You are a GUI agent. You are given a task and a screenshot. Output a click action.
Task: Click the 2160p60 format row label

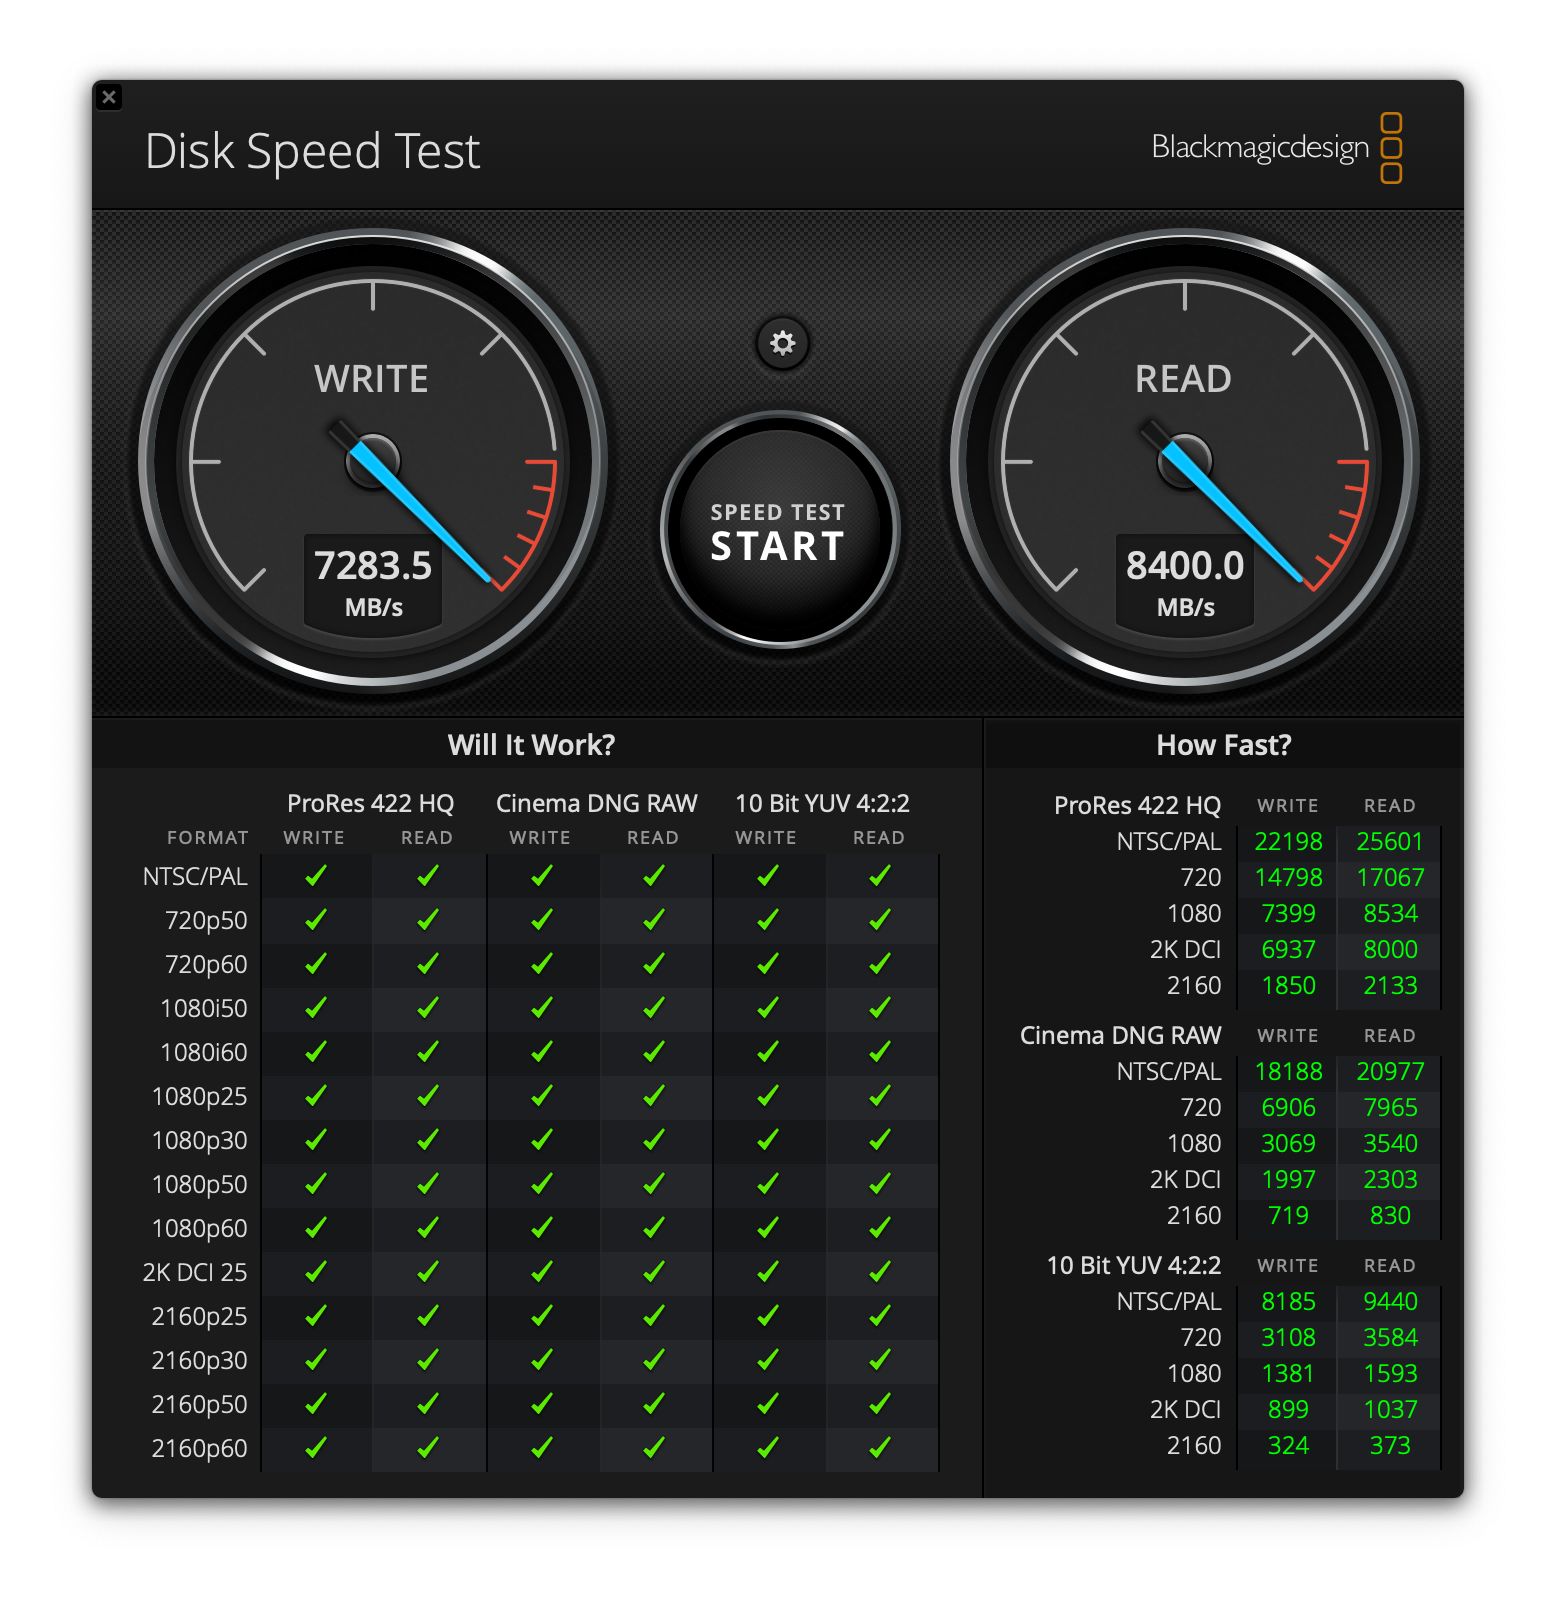pos(199,1449)
